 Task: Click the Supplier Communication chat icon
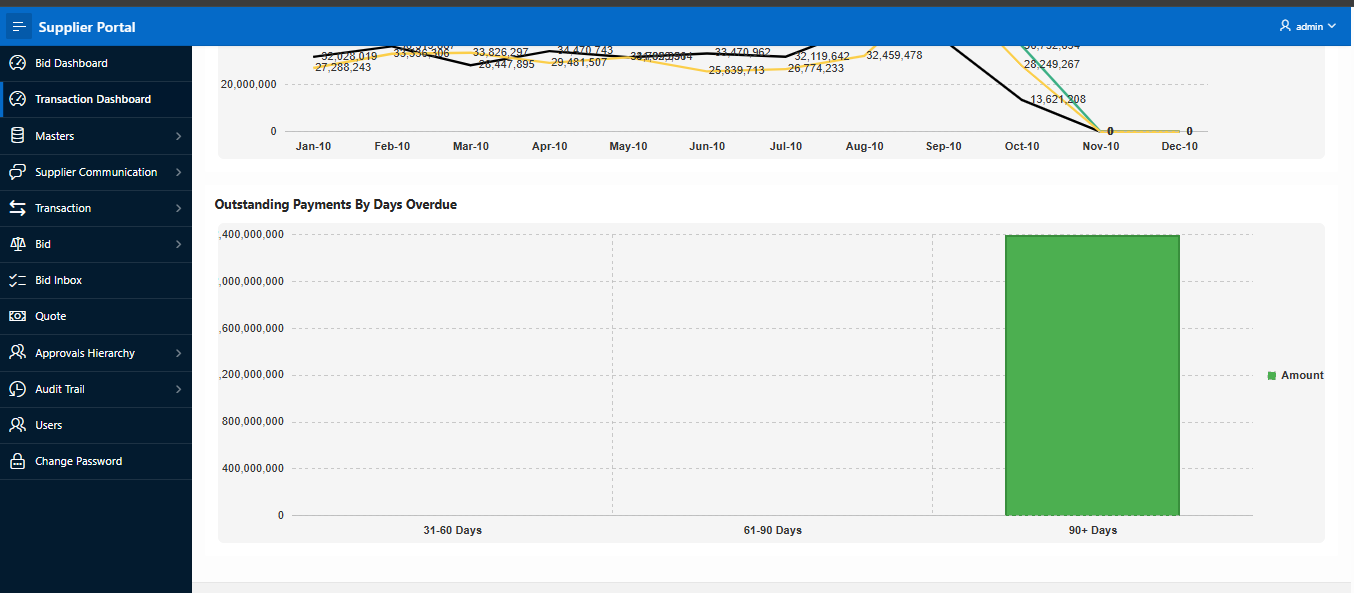click(x=17, y=172)
